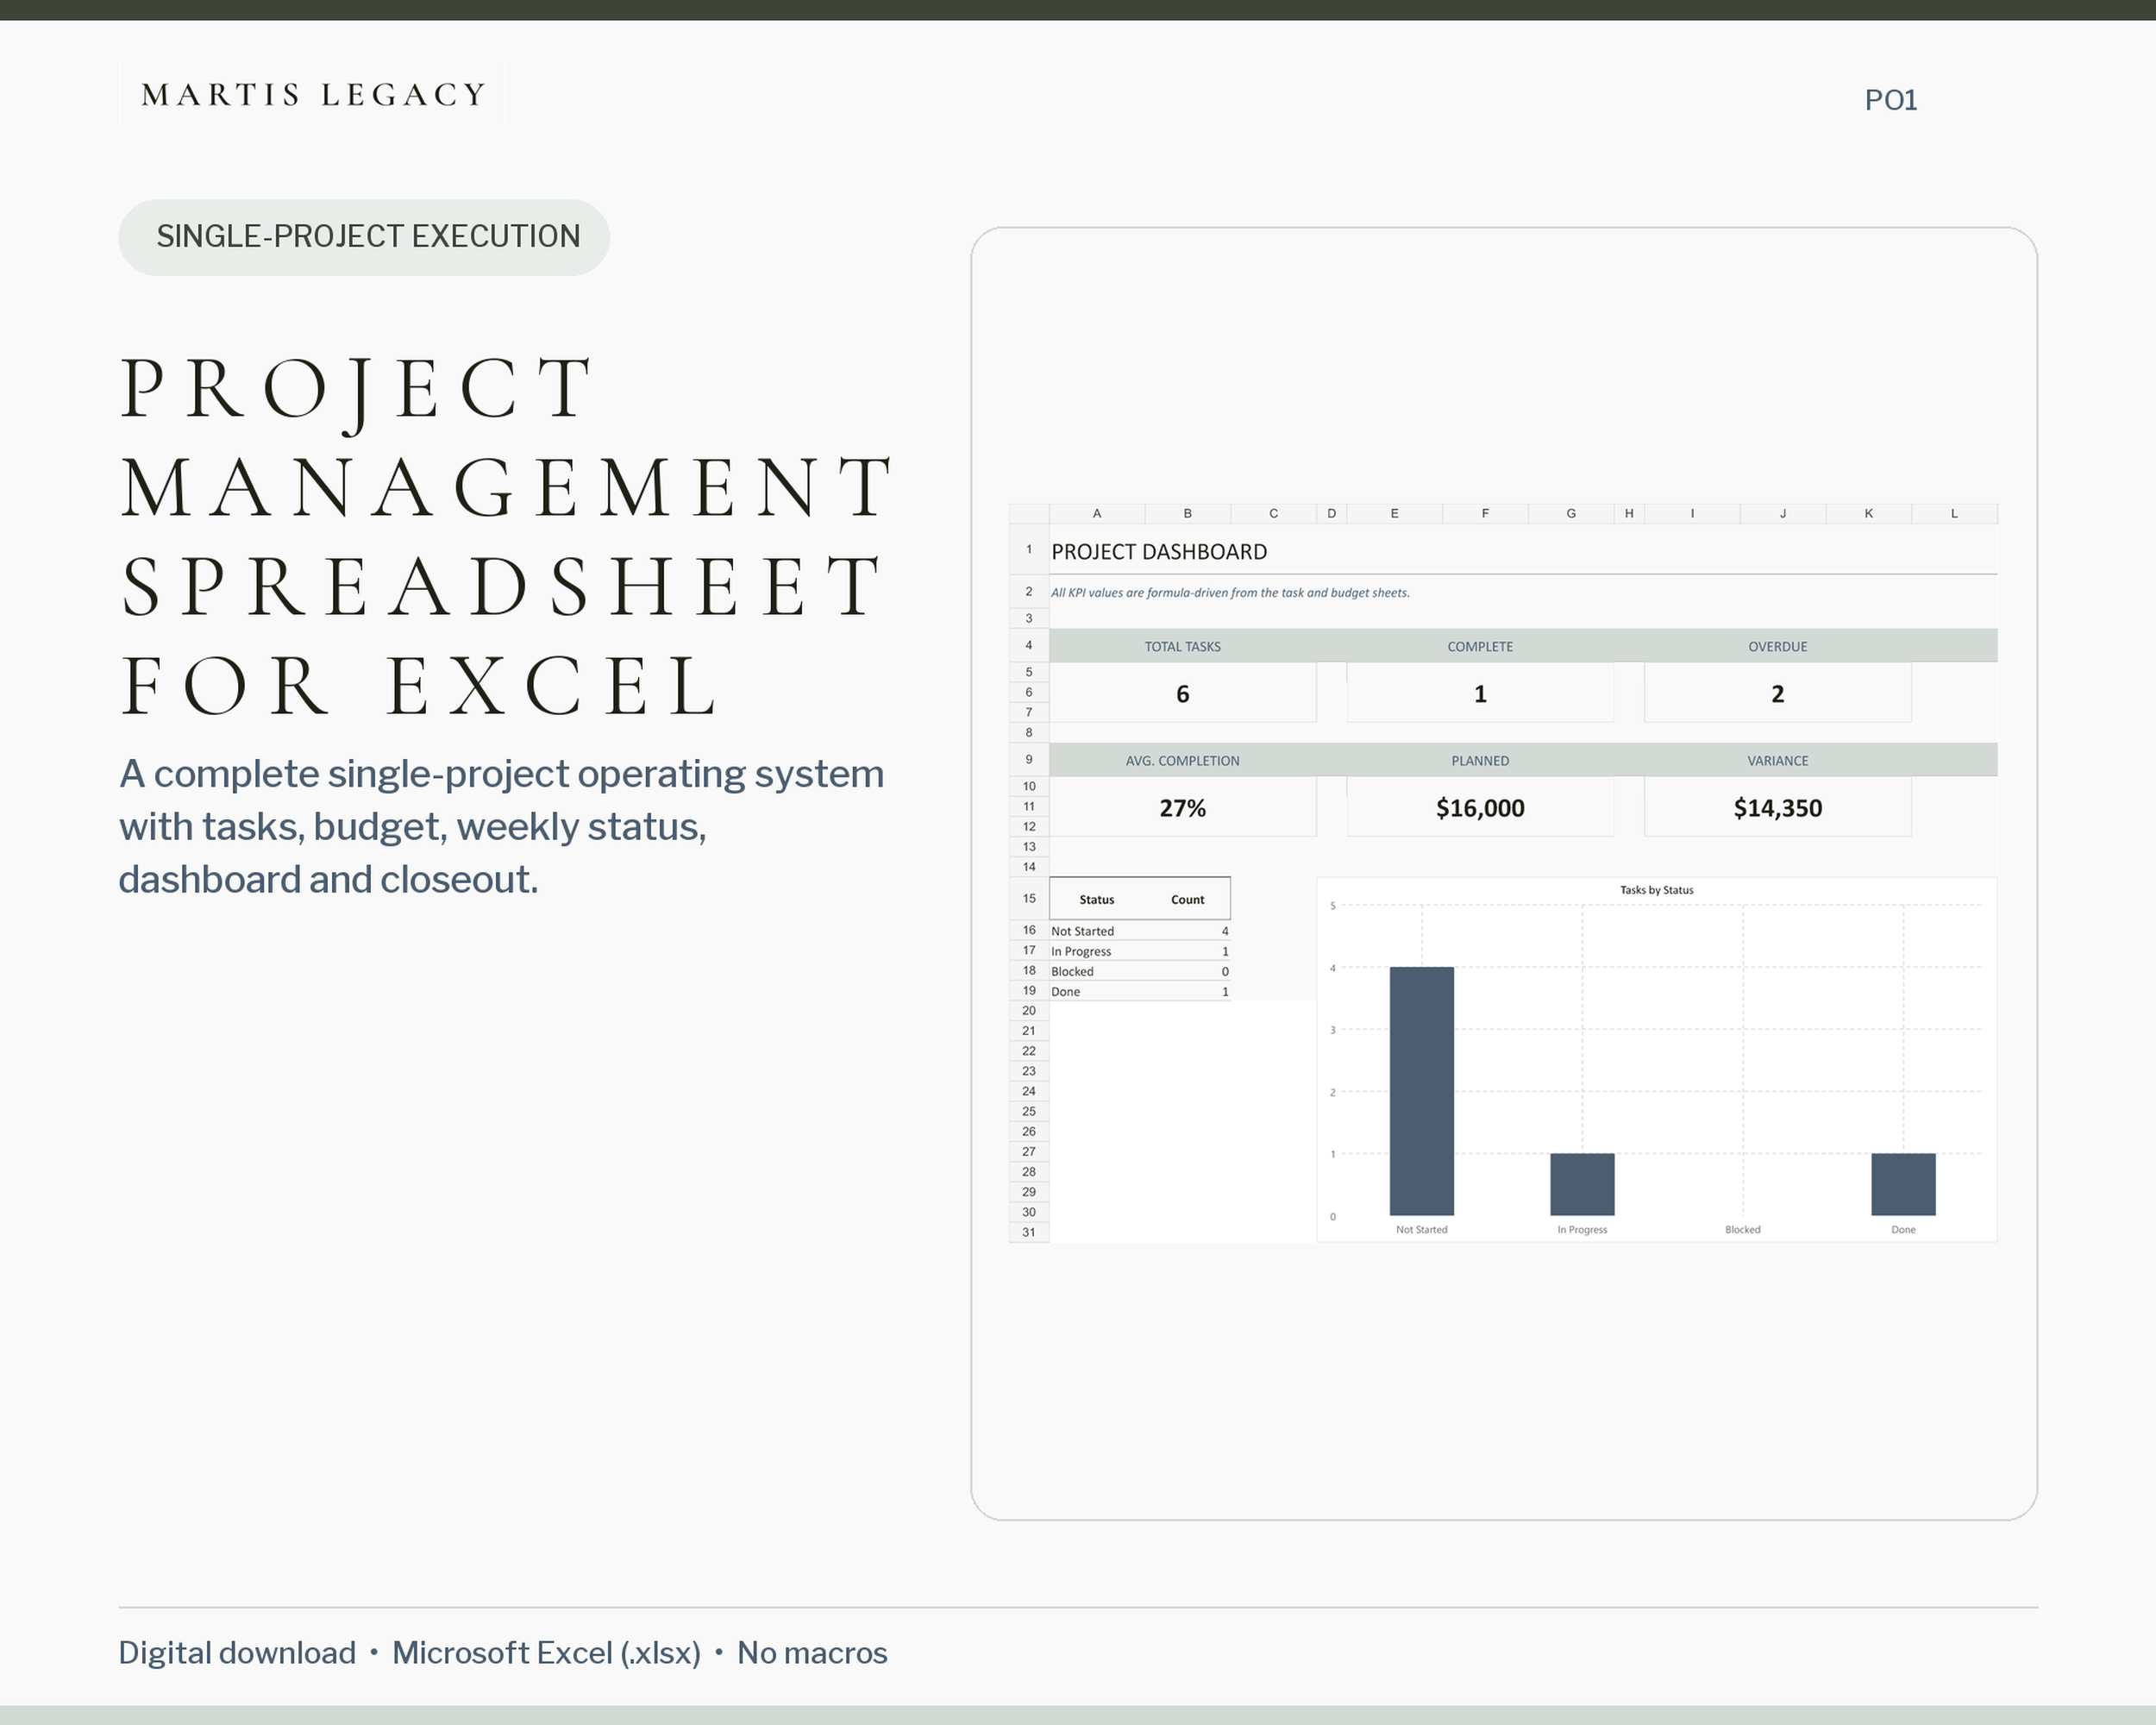Select the PLANNED value $16,000
2156x1725 pixels.
pyautogui.click(x=1480, y=808)
